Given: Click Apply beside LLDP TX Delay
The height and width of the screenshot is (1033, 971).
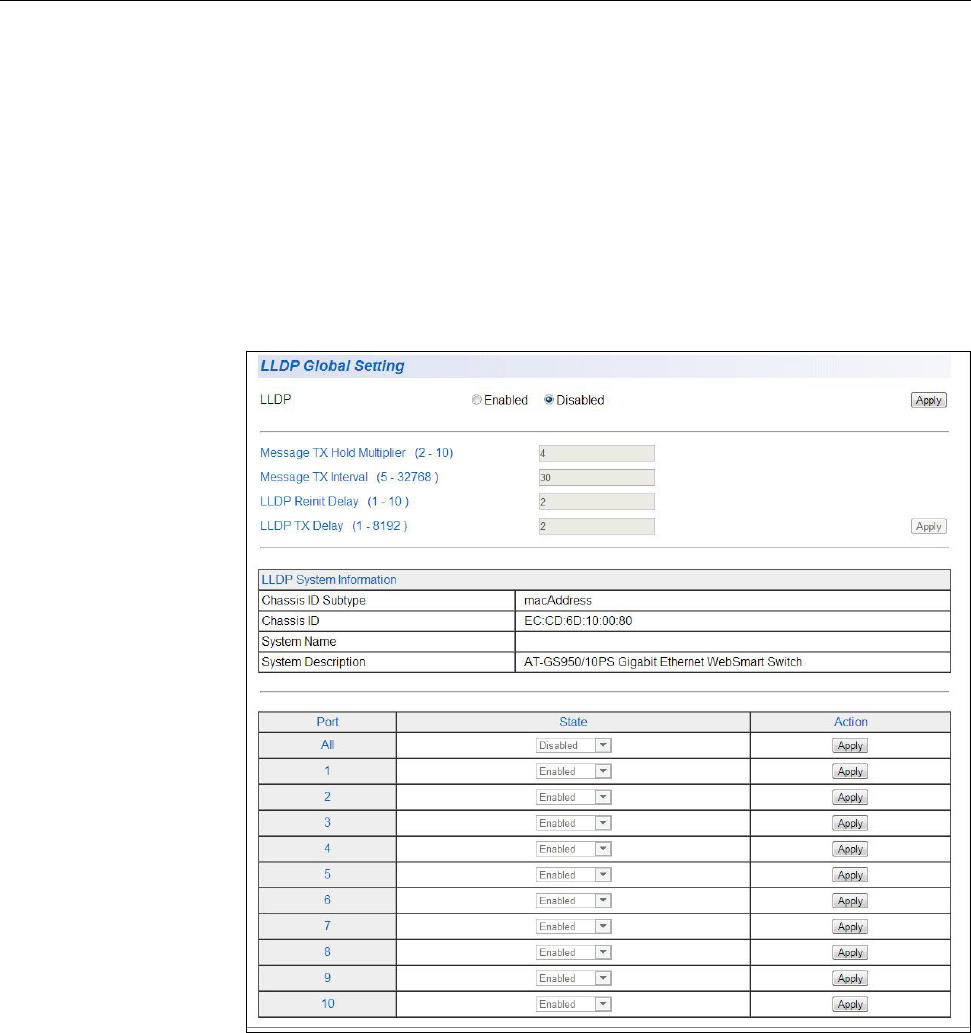Looking at the screenshot, I should [929, 526].
